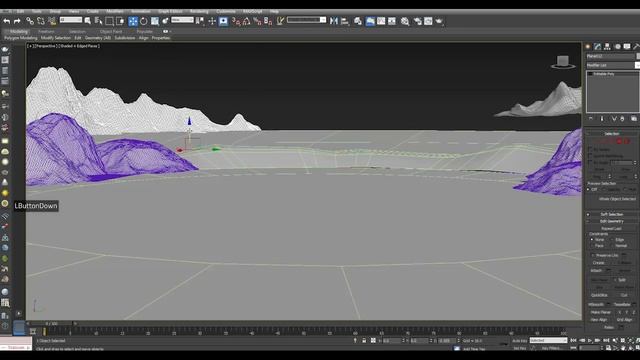Activate the Unlink Selection tool
The image size is (640, 360).
point(41,21)
